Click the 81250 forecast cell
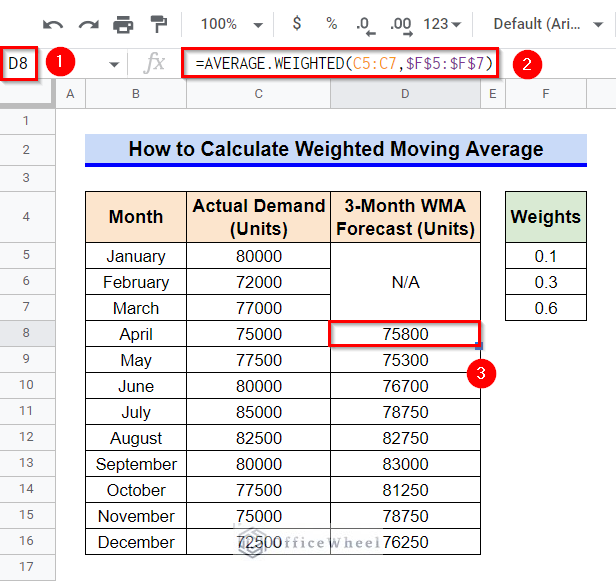This screenshot has height=581, width=616. 405,490
